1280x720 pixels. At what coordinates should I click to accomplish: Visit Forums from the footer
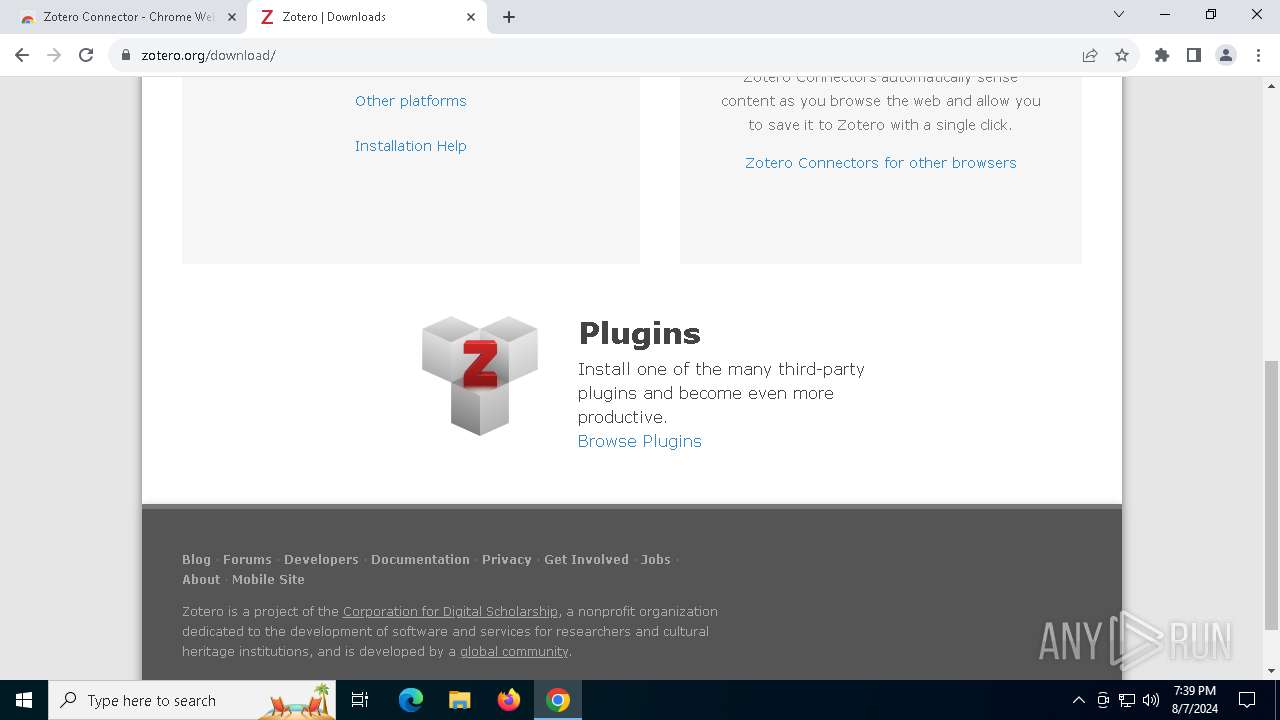pos(247,559)
